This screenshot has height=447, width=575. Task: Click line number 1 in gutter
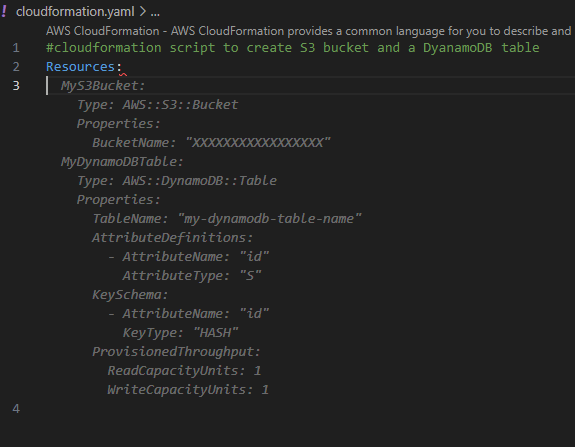16,48
